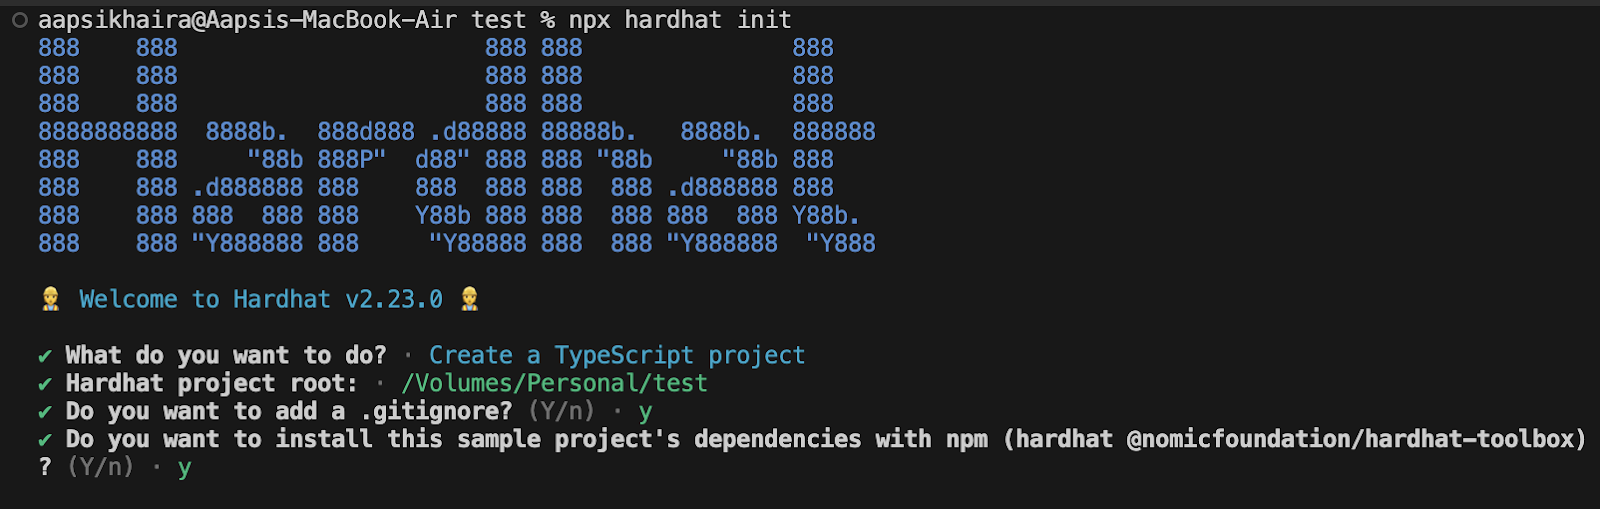Screen dimensions: 1600x509
Task: Click the 'What do you want to do?' question
Action: pos(226,355)
